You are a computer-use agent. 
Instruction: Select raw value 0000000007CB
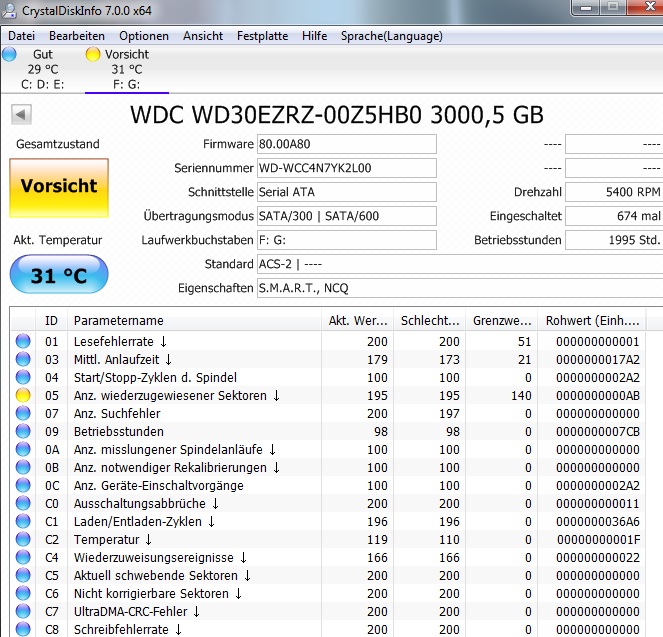597,432
